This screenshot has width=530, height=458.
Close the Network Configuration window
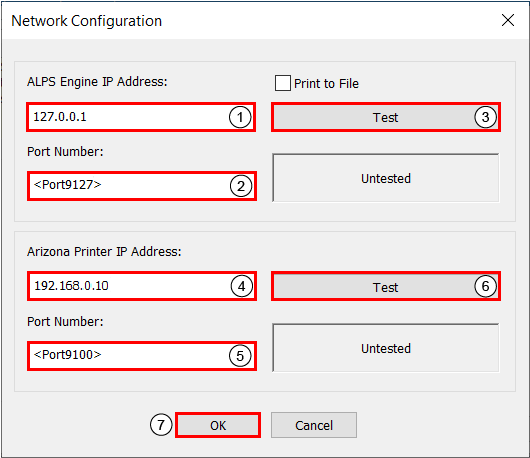click(x=508, y=20)
